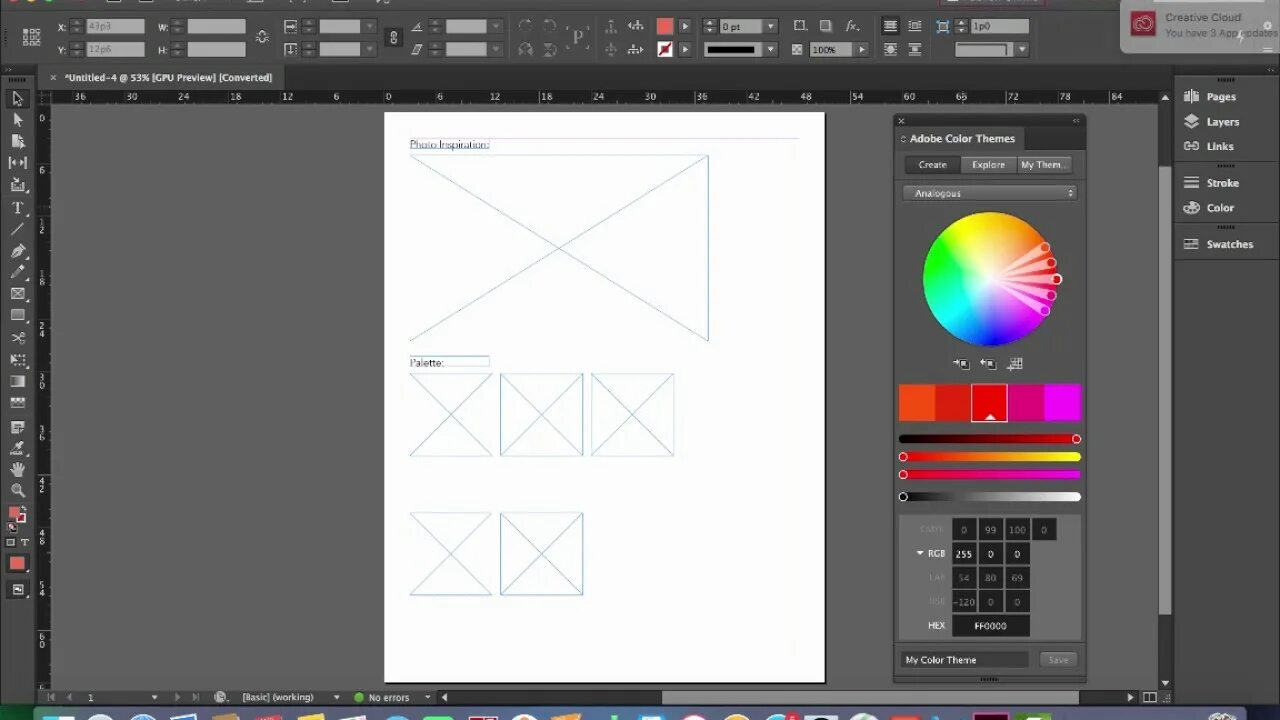
Task: Click the RGB red value field 255
Action: click(964, 554)
